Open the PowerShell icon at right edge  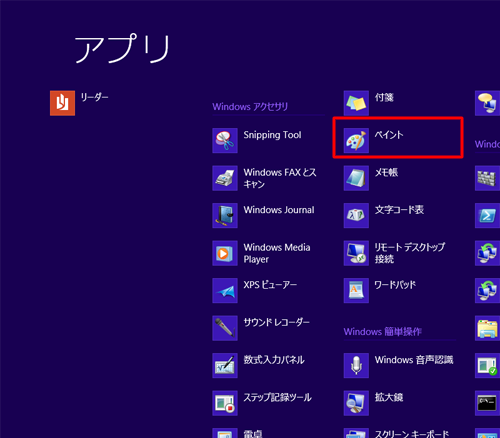tap(487, 215)
